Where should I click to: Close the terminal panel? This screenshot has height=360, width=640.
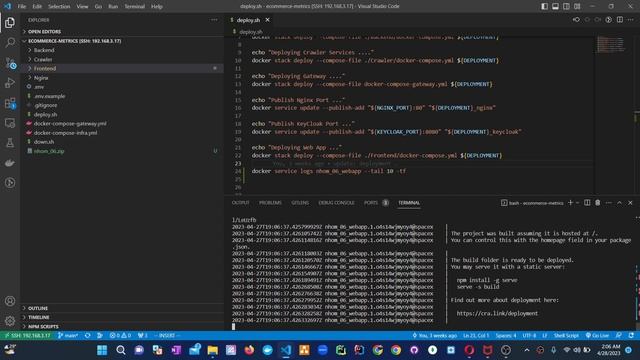coord(630,203)
